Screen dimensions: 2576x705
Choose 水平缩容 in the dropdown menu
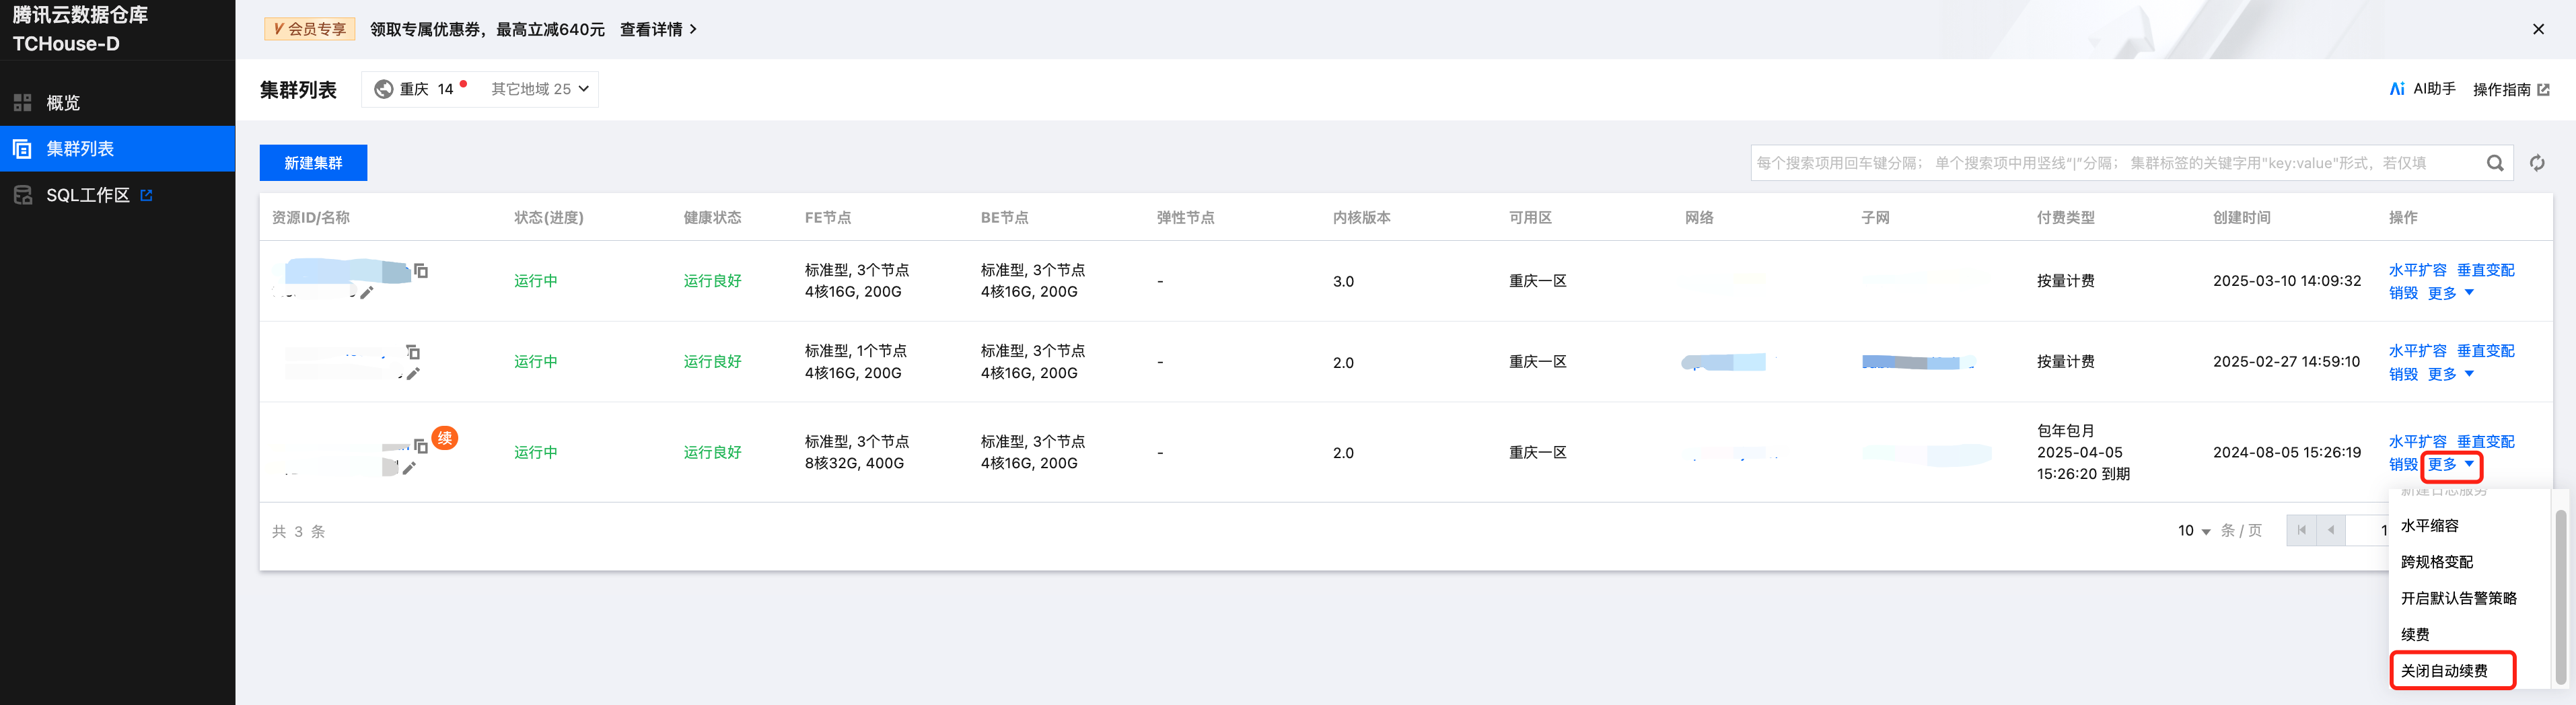pos(2429,525)
